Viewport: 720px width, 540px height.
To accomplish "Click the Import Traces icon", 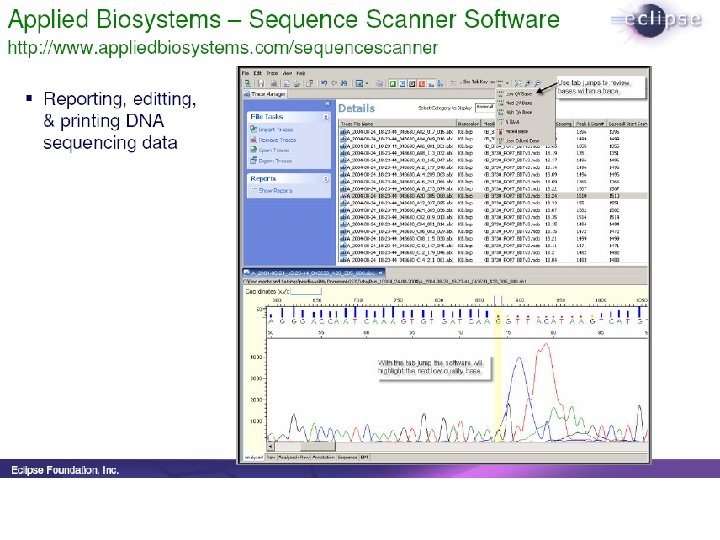I will 253,129.
